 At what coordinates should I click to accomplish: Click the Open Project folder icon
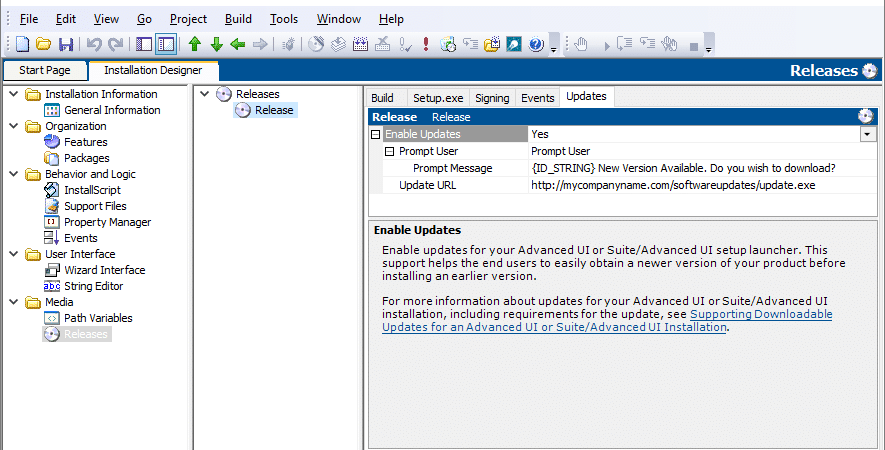(43, 44)
